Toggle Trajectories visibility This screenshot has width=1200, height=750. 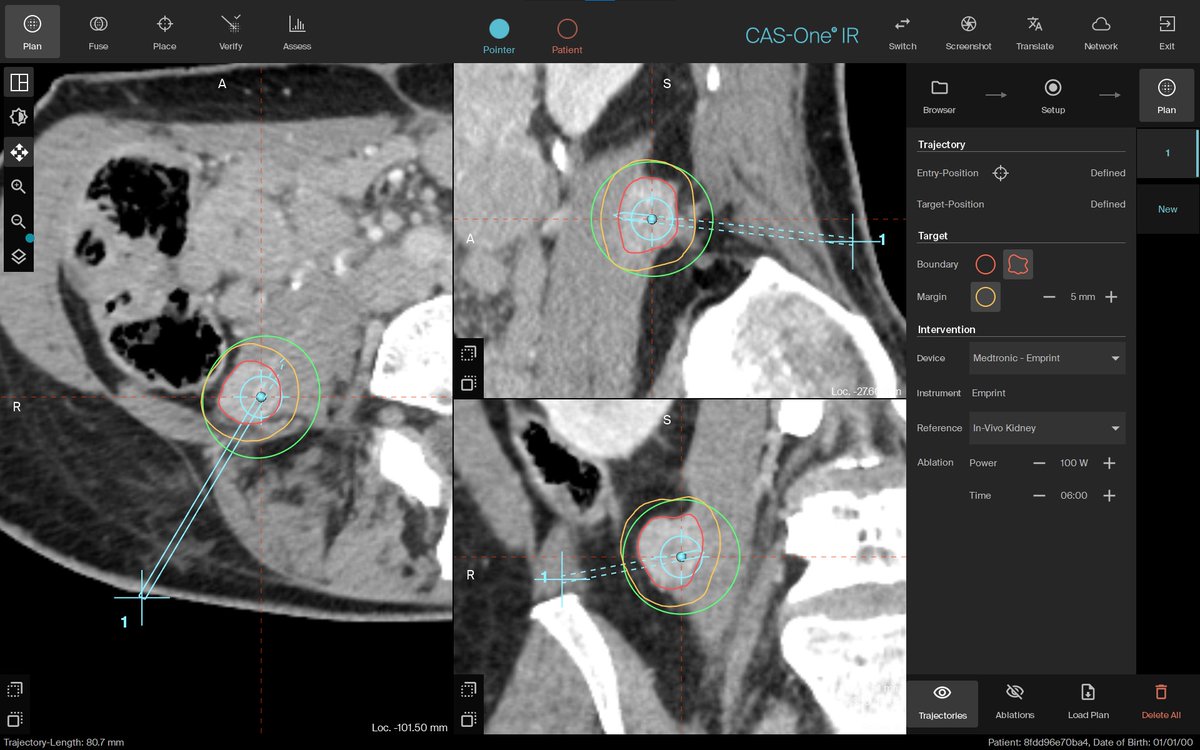[x=942, y=702]
